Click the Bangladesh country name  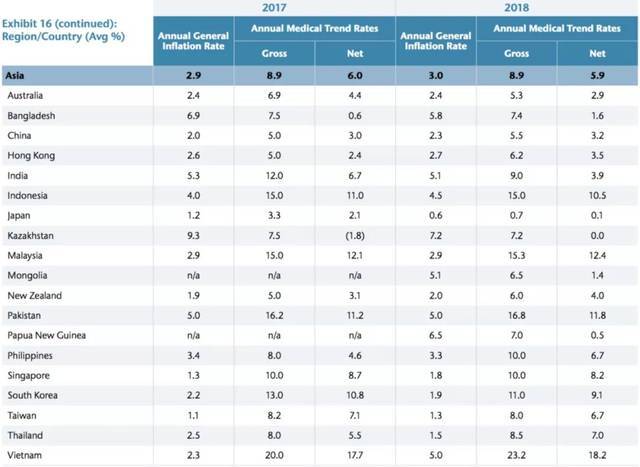pos(31,114)
